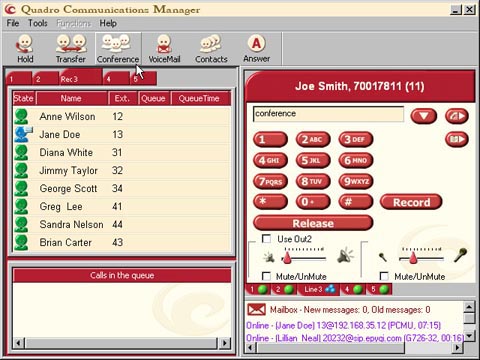Click the conference text input field

328,114
